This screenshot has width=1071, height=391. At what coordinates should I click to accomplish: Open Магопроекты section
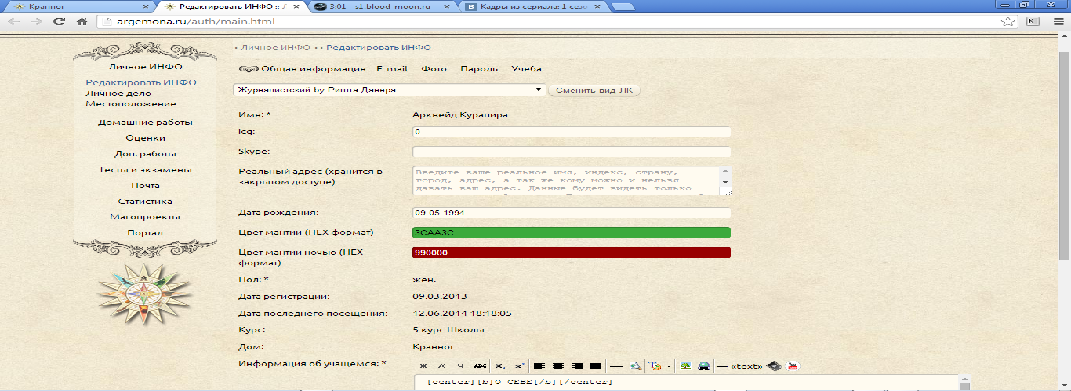145,217
